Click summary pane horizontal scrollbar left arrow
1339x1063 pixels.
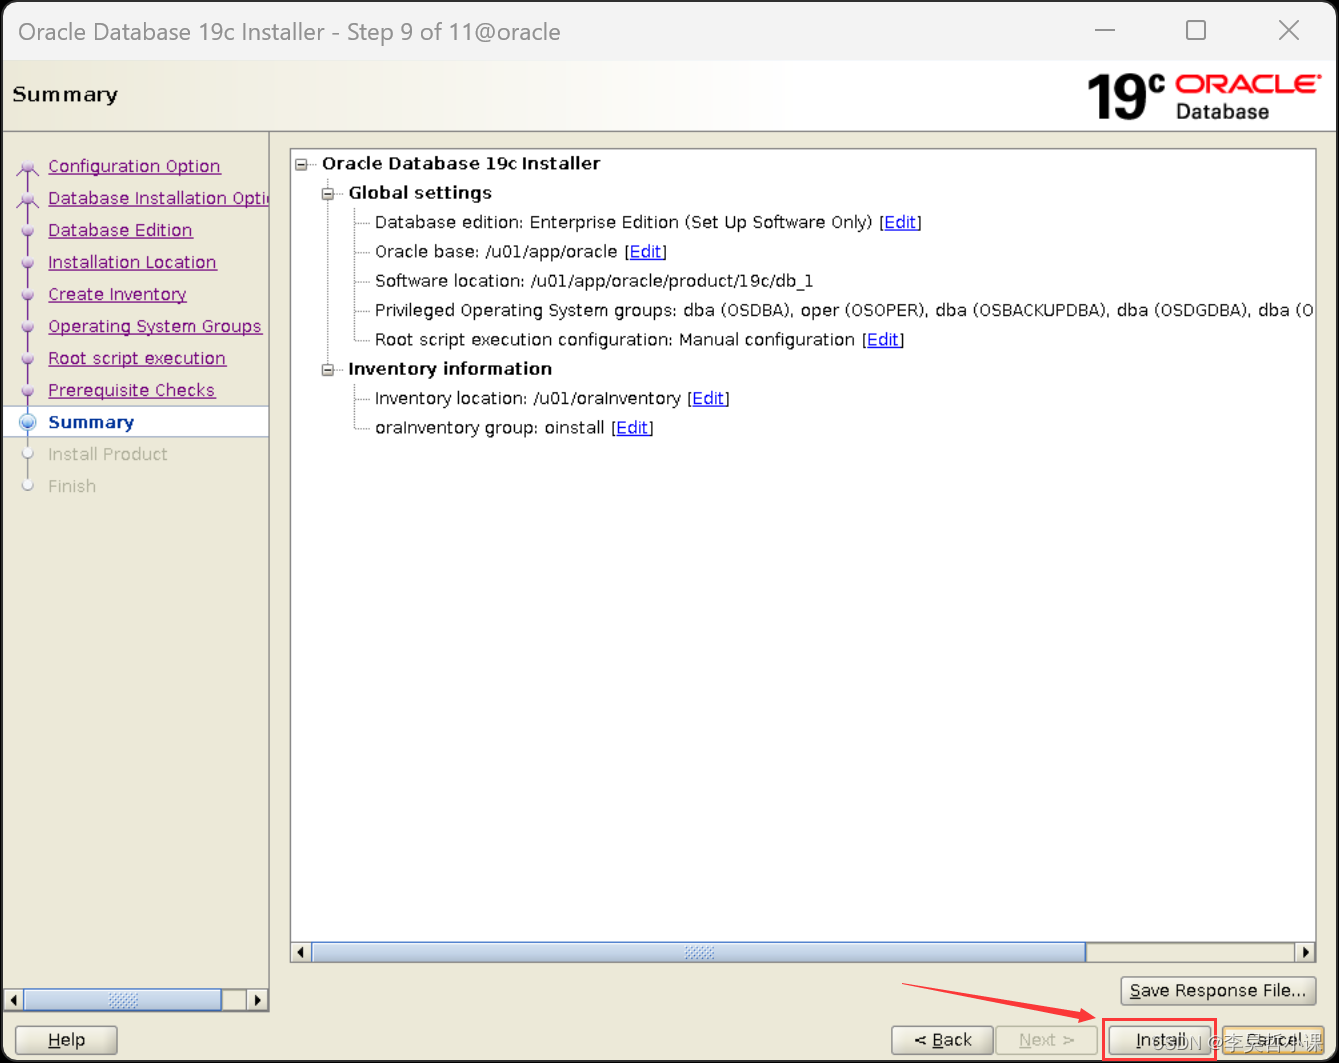[x=301, y=952]
